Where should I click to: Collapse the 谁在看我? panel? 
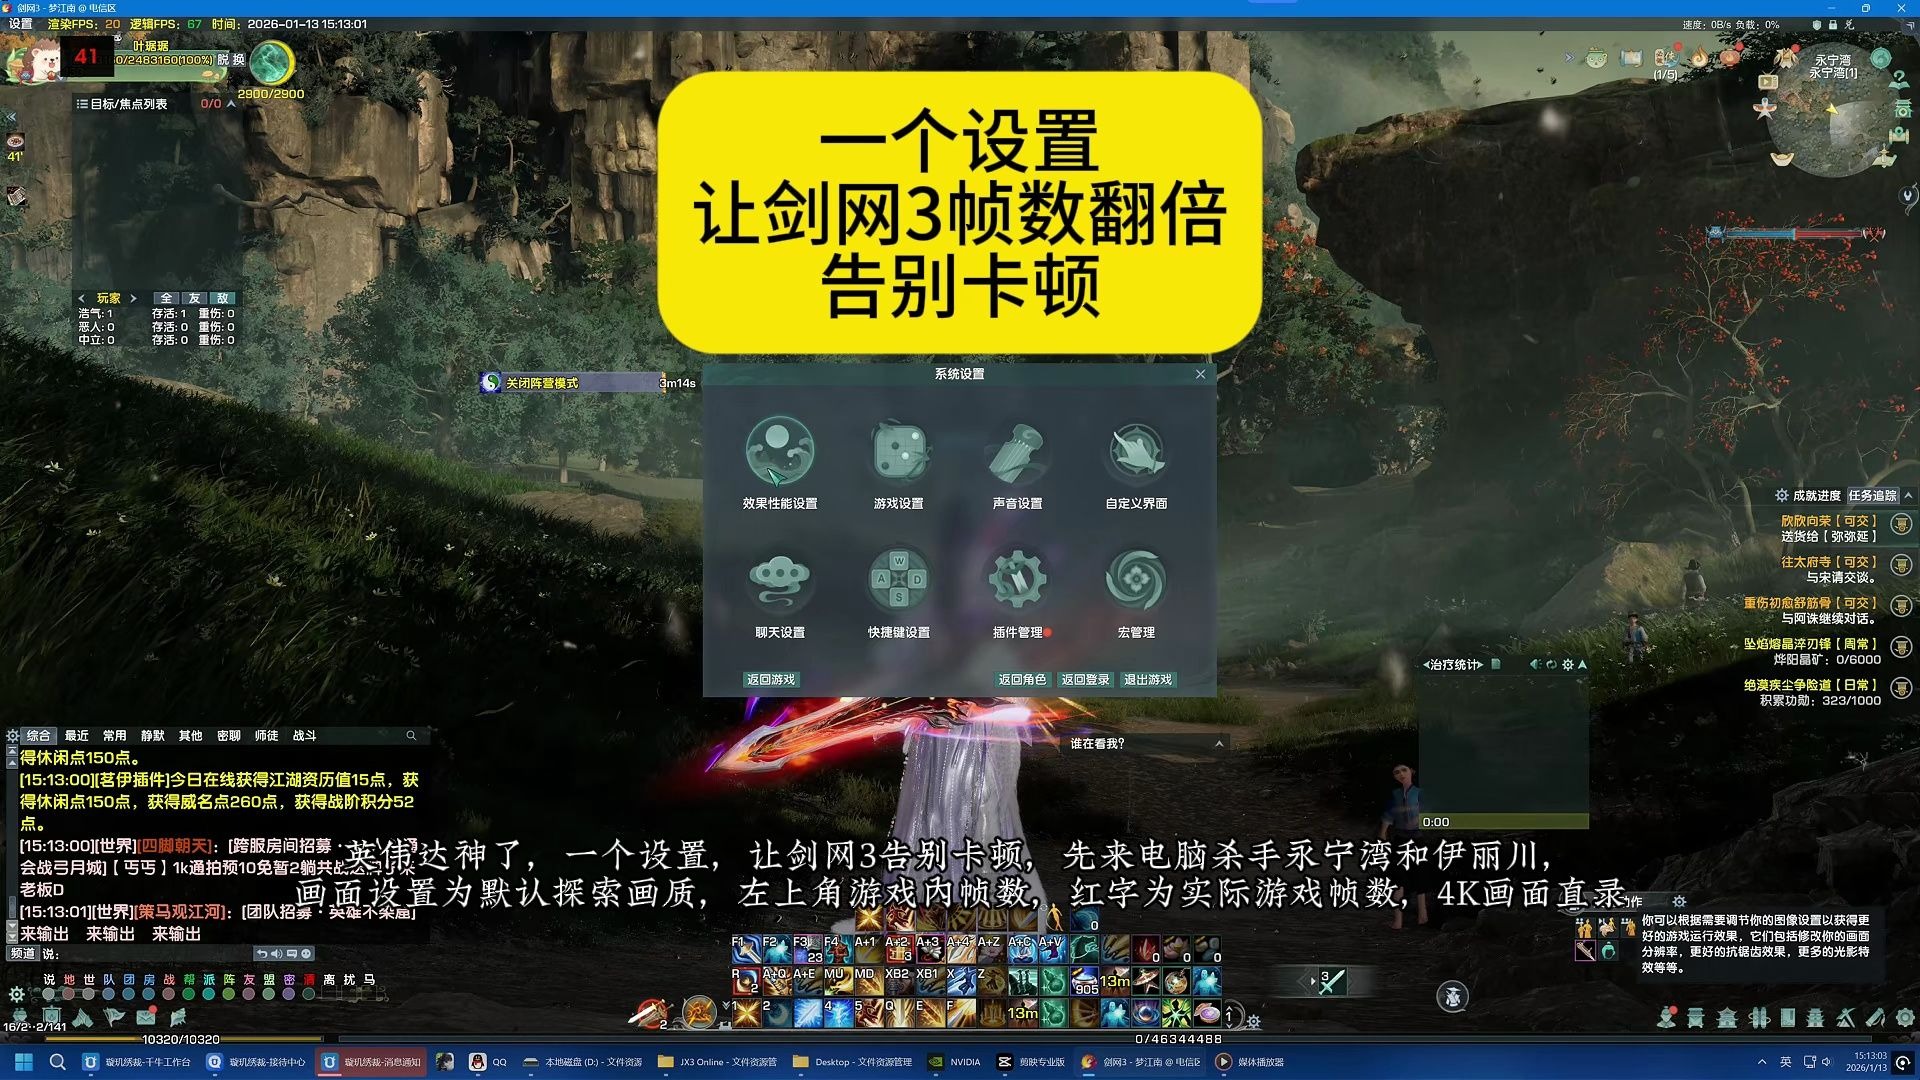click(1219, 743)
